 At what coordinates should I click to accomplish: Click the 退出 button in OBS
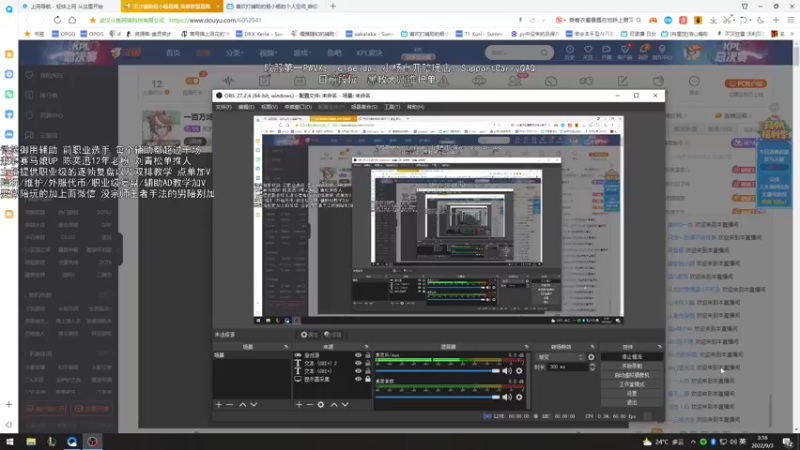(x=632, y=403)
